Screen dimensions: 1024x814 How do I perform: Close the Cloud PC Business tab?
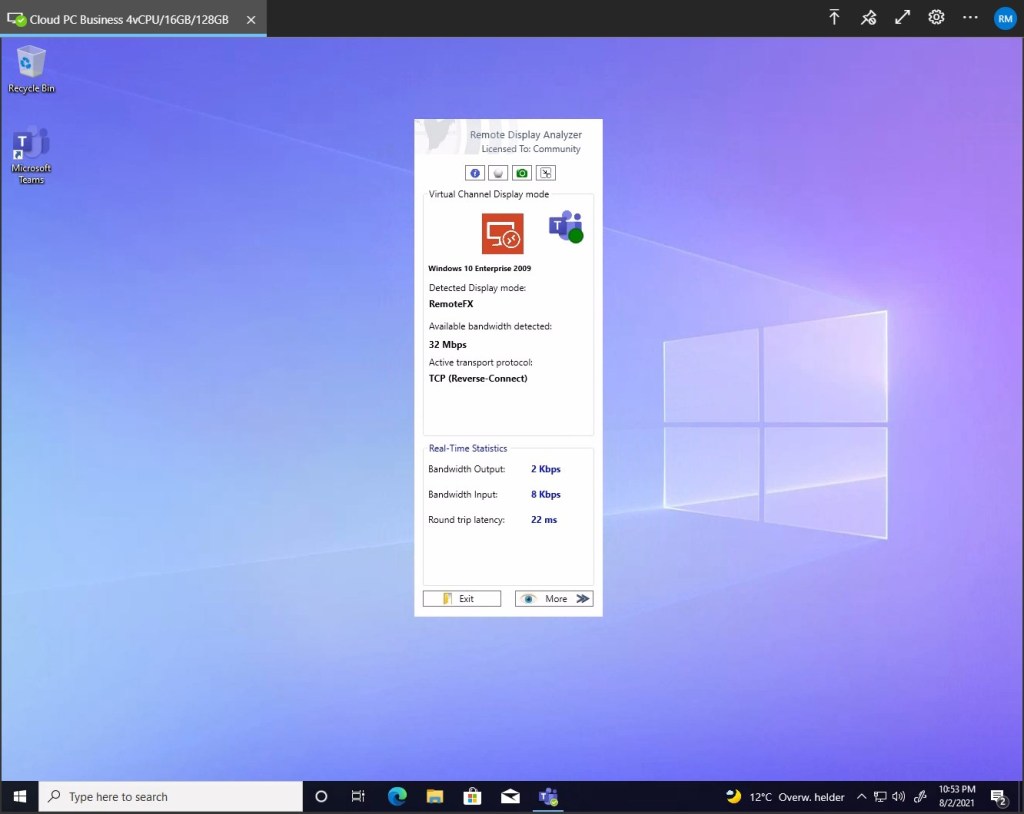point(251,20)
